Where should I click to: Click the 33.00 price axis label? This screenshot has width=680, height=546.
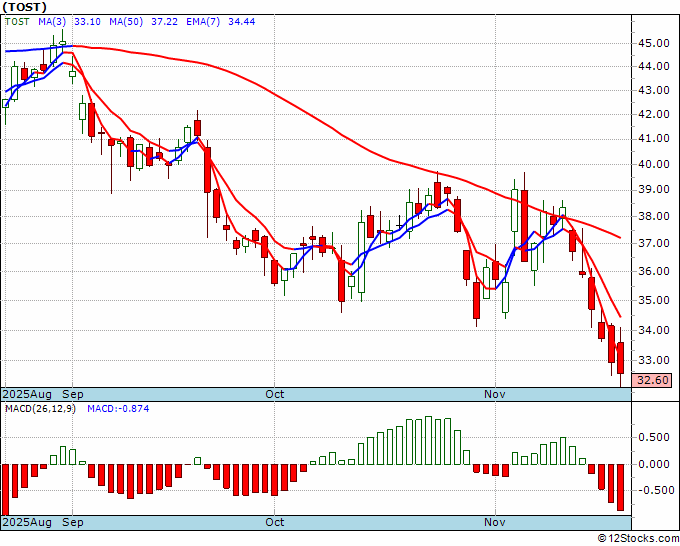point(654,360)
